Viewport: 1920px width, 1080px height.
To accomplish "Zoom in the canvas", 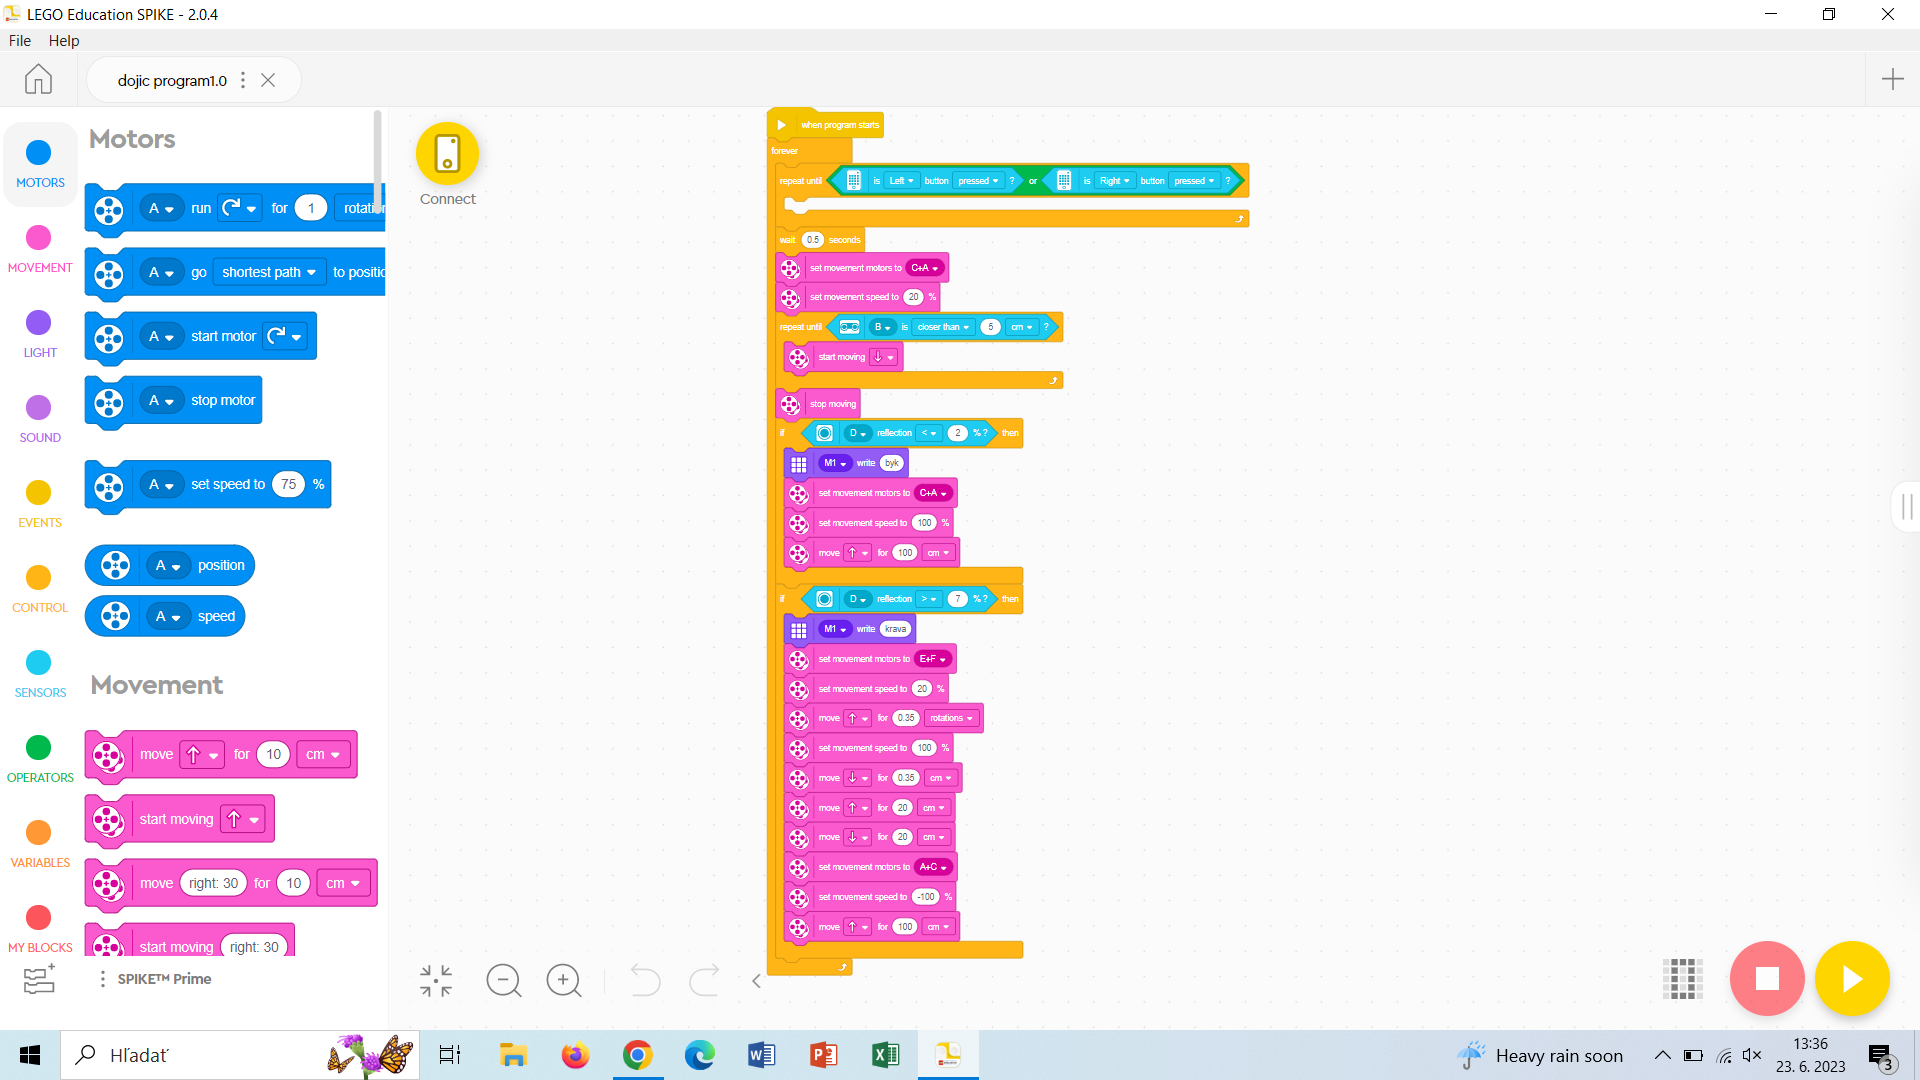I will 564,981.
